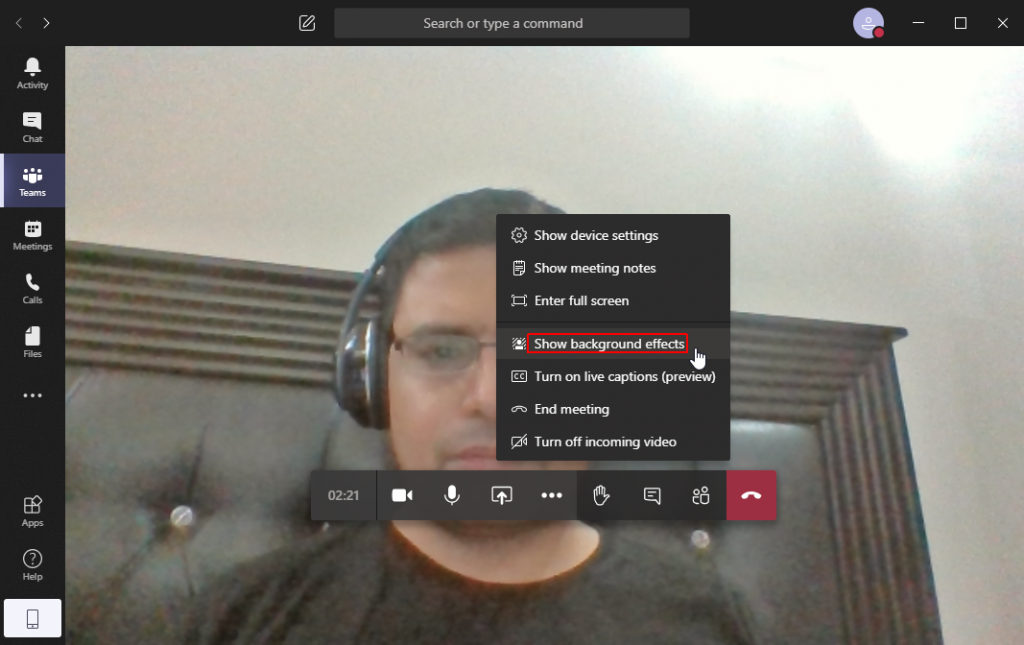Screen dimensions: 1024x645
Task: Open the meeting chat panel
Action: [651, 495]
